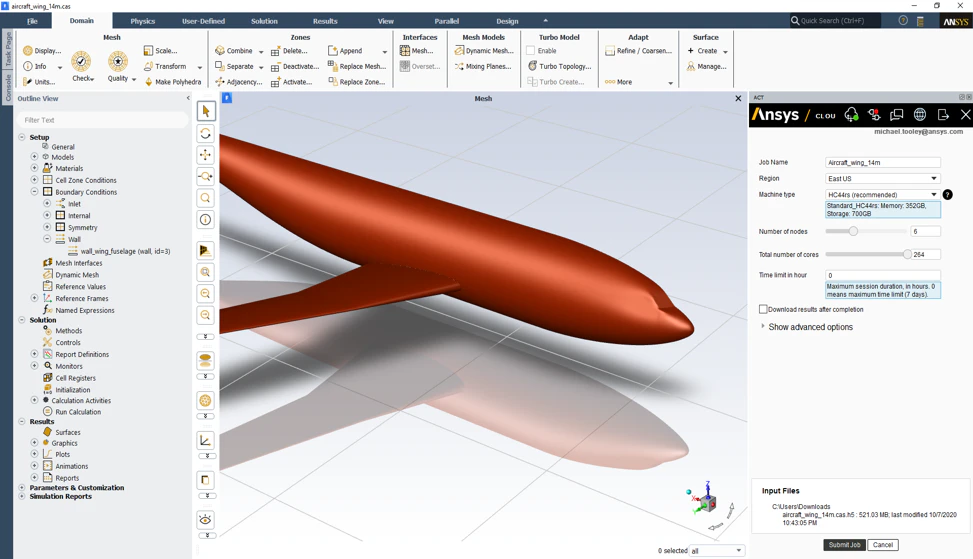Open the Task Page side tab
This screenshot has width=973, height=559.
(x=7, y=50)
